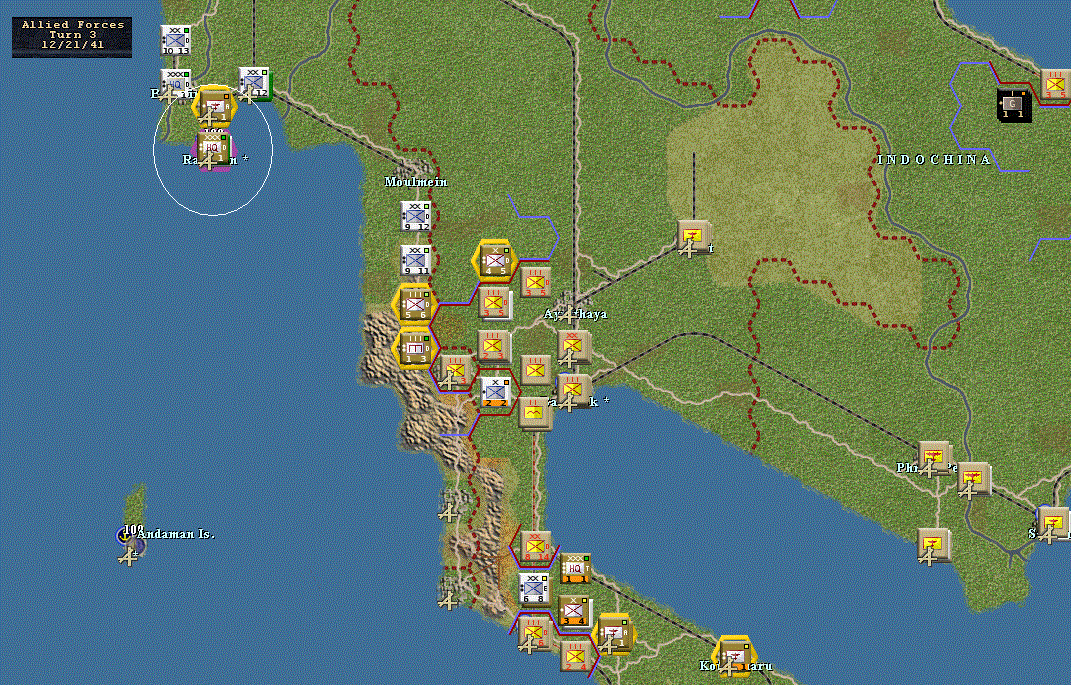Select the Japanese air unit on Phnom Penh
Screen dimensions: 1071x685
[933, 458]
